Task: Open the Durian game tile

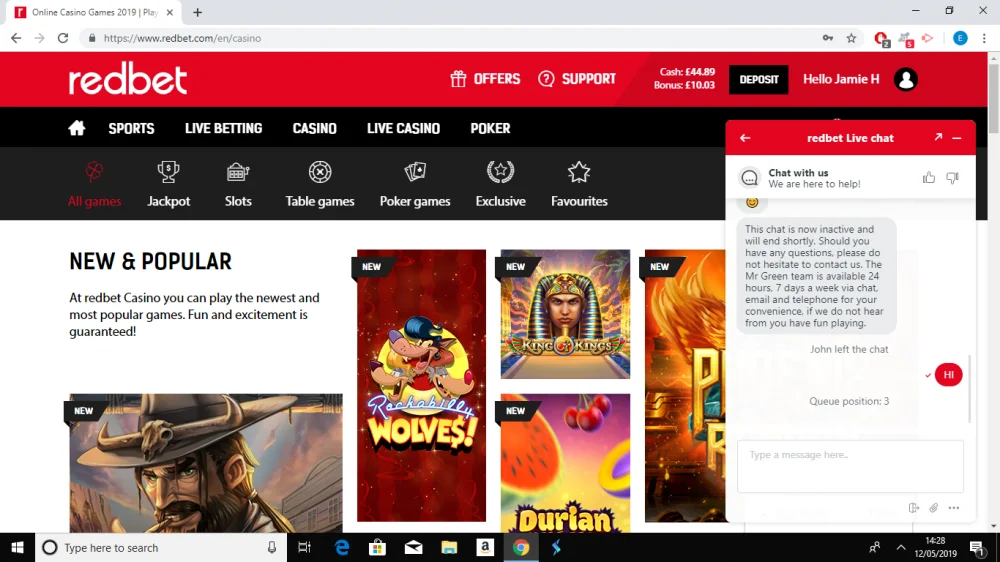Action: pos(565,463)
